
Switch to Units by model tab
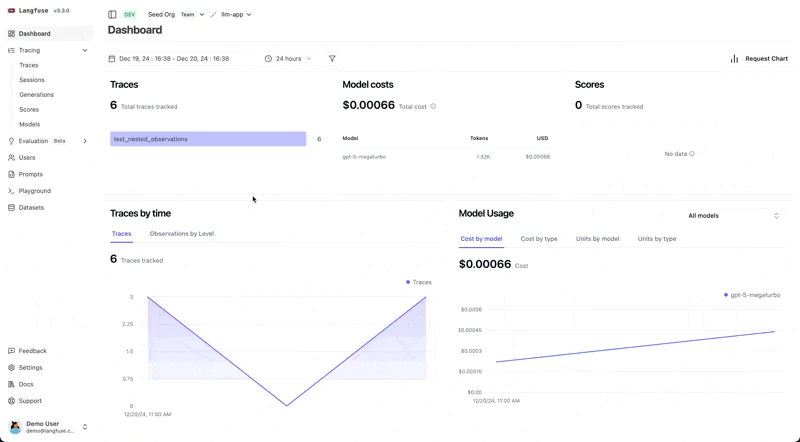pos(597,239)
